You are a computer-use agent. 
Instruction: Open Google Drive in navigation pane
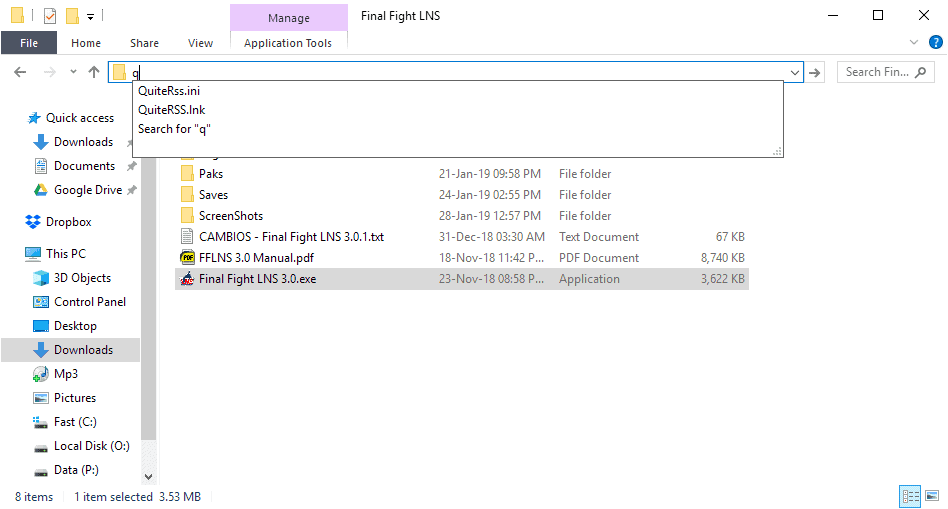(88, 190)
